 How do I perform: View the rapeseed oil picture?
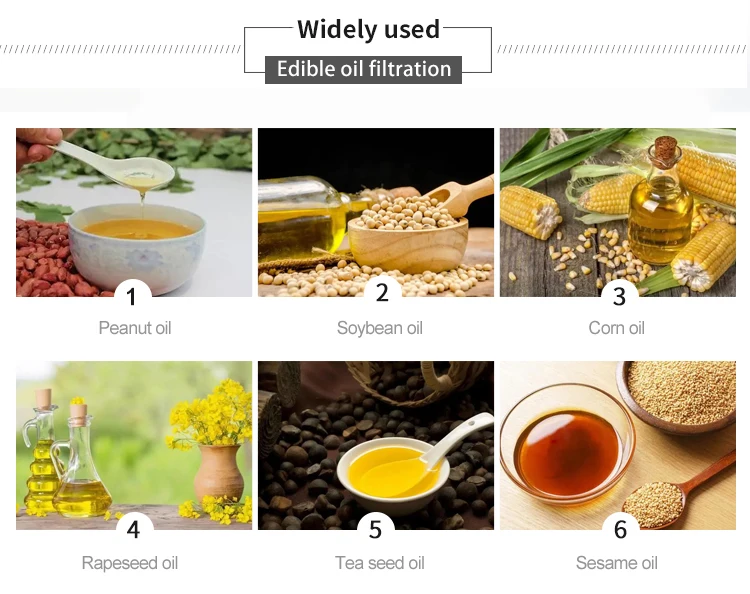tap(134, 445)
